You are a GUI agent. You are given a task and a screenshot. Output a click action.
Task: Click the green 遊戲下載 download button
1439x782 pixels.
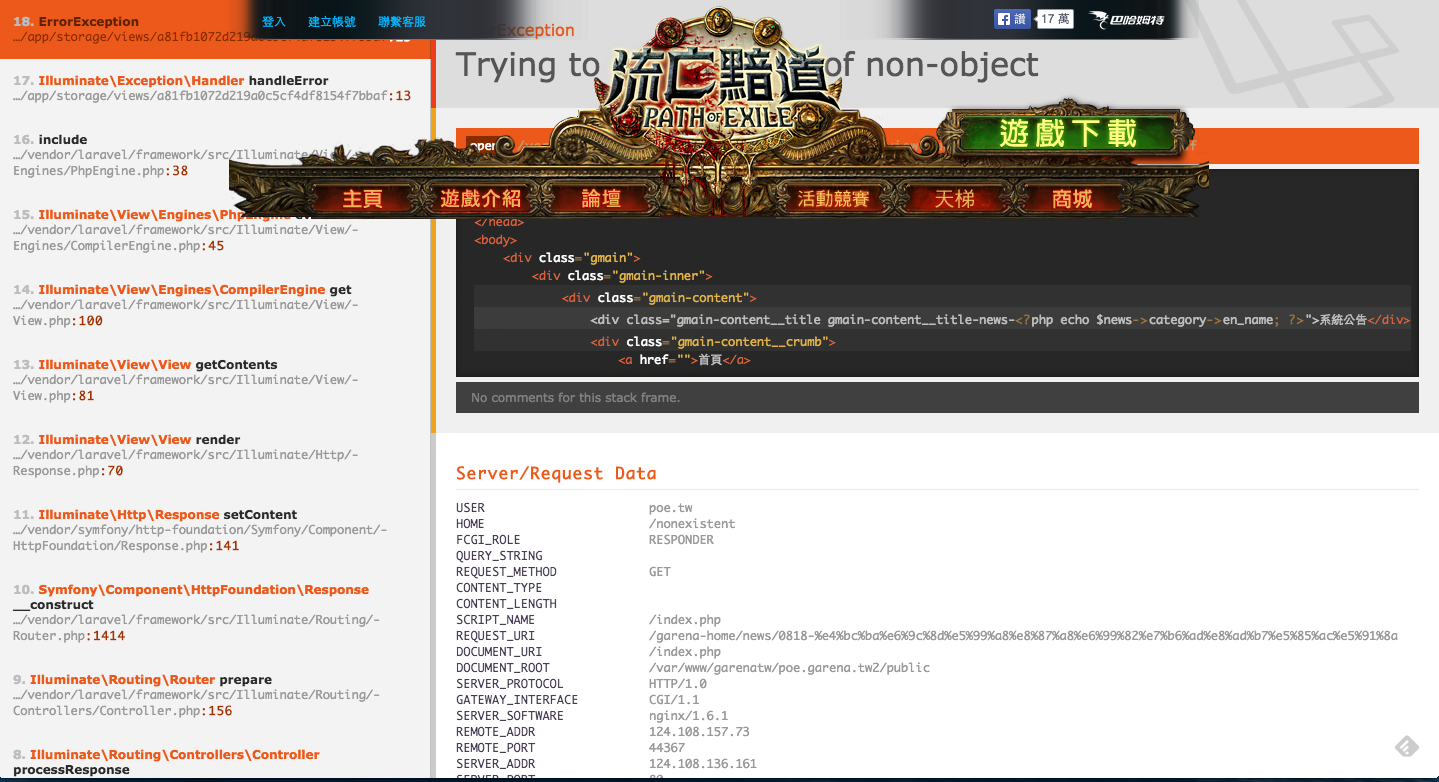point(1067,134)
